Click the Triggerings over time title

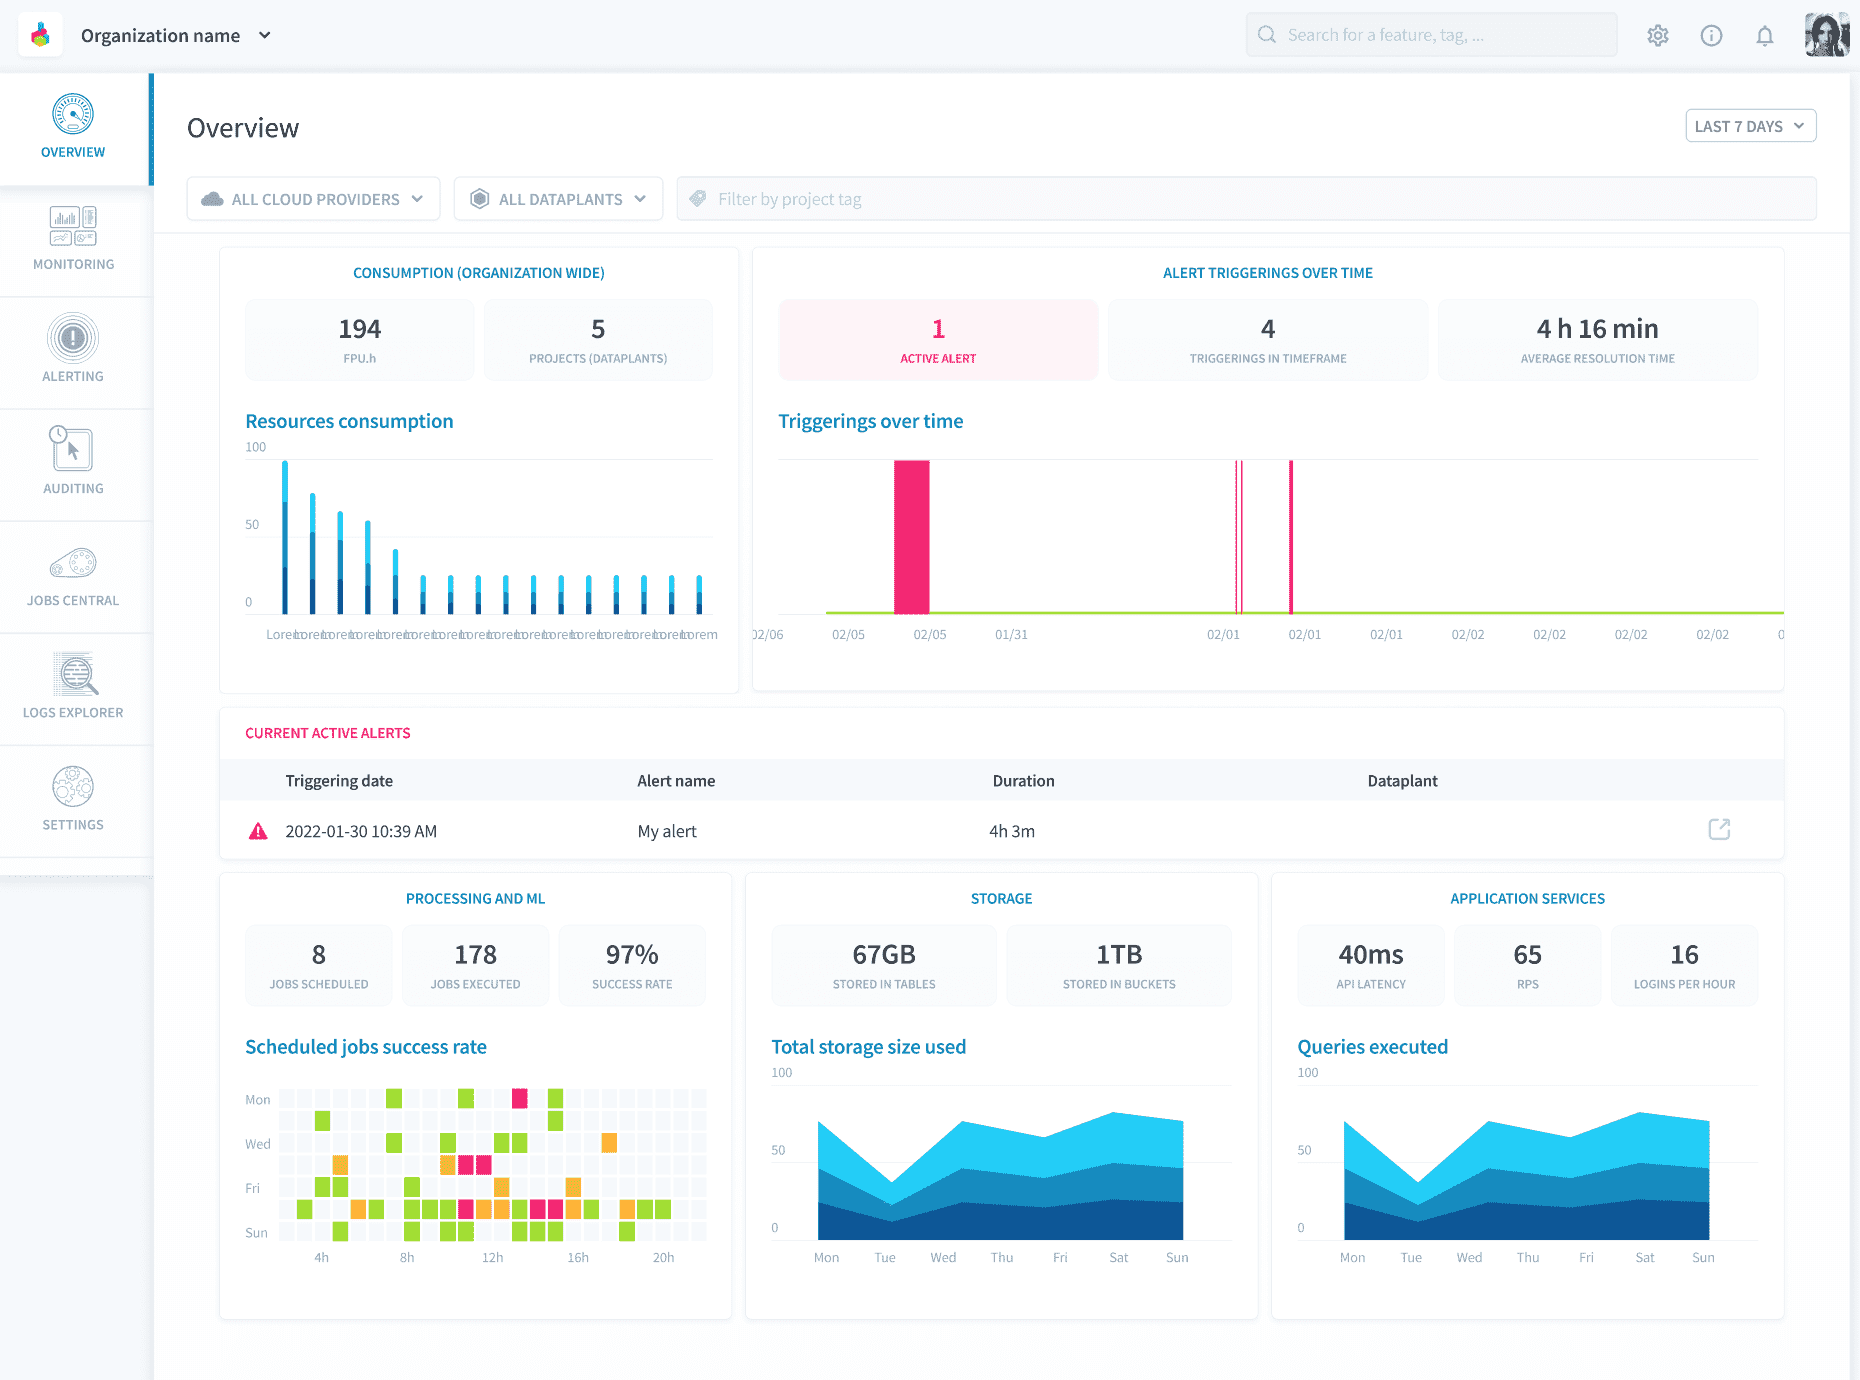pyautogui.click(x=871, y=421)
